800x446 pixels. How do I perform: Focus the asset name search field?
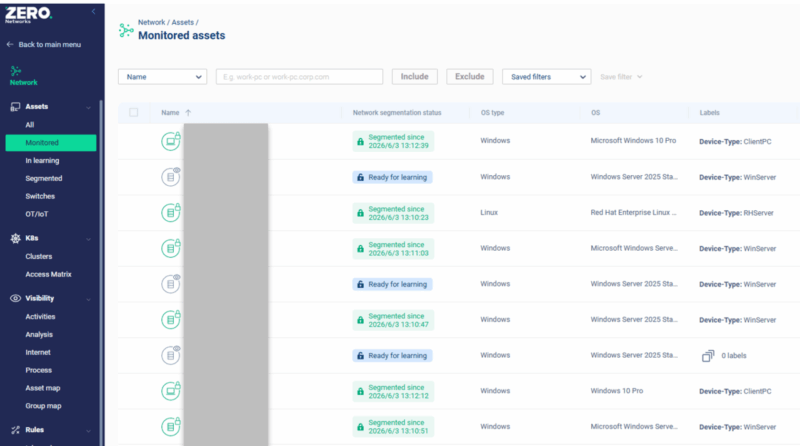tap(299, 77)
